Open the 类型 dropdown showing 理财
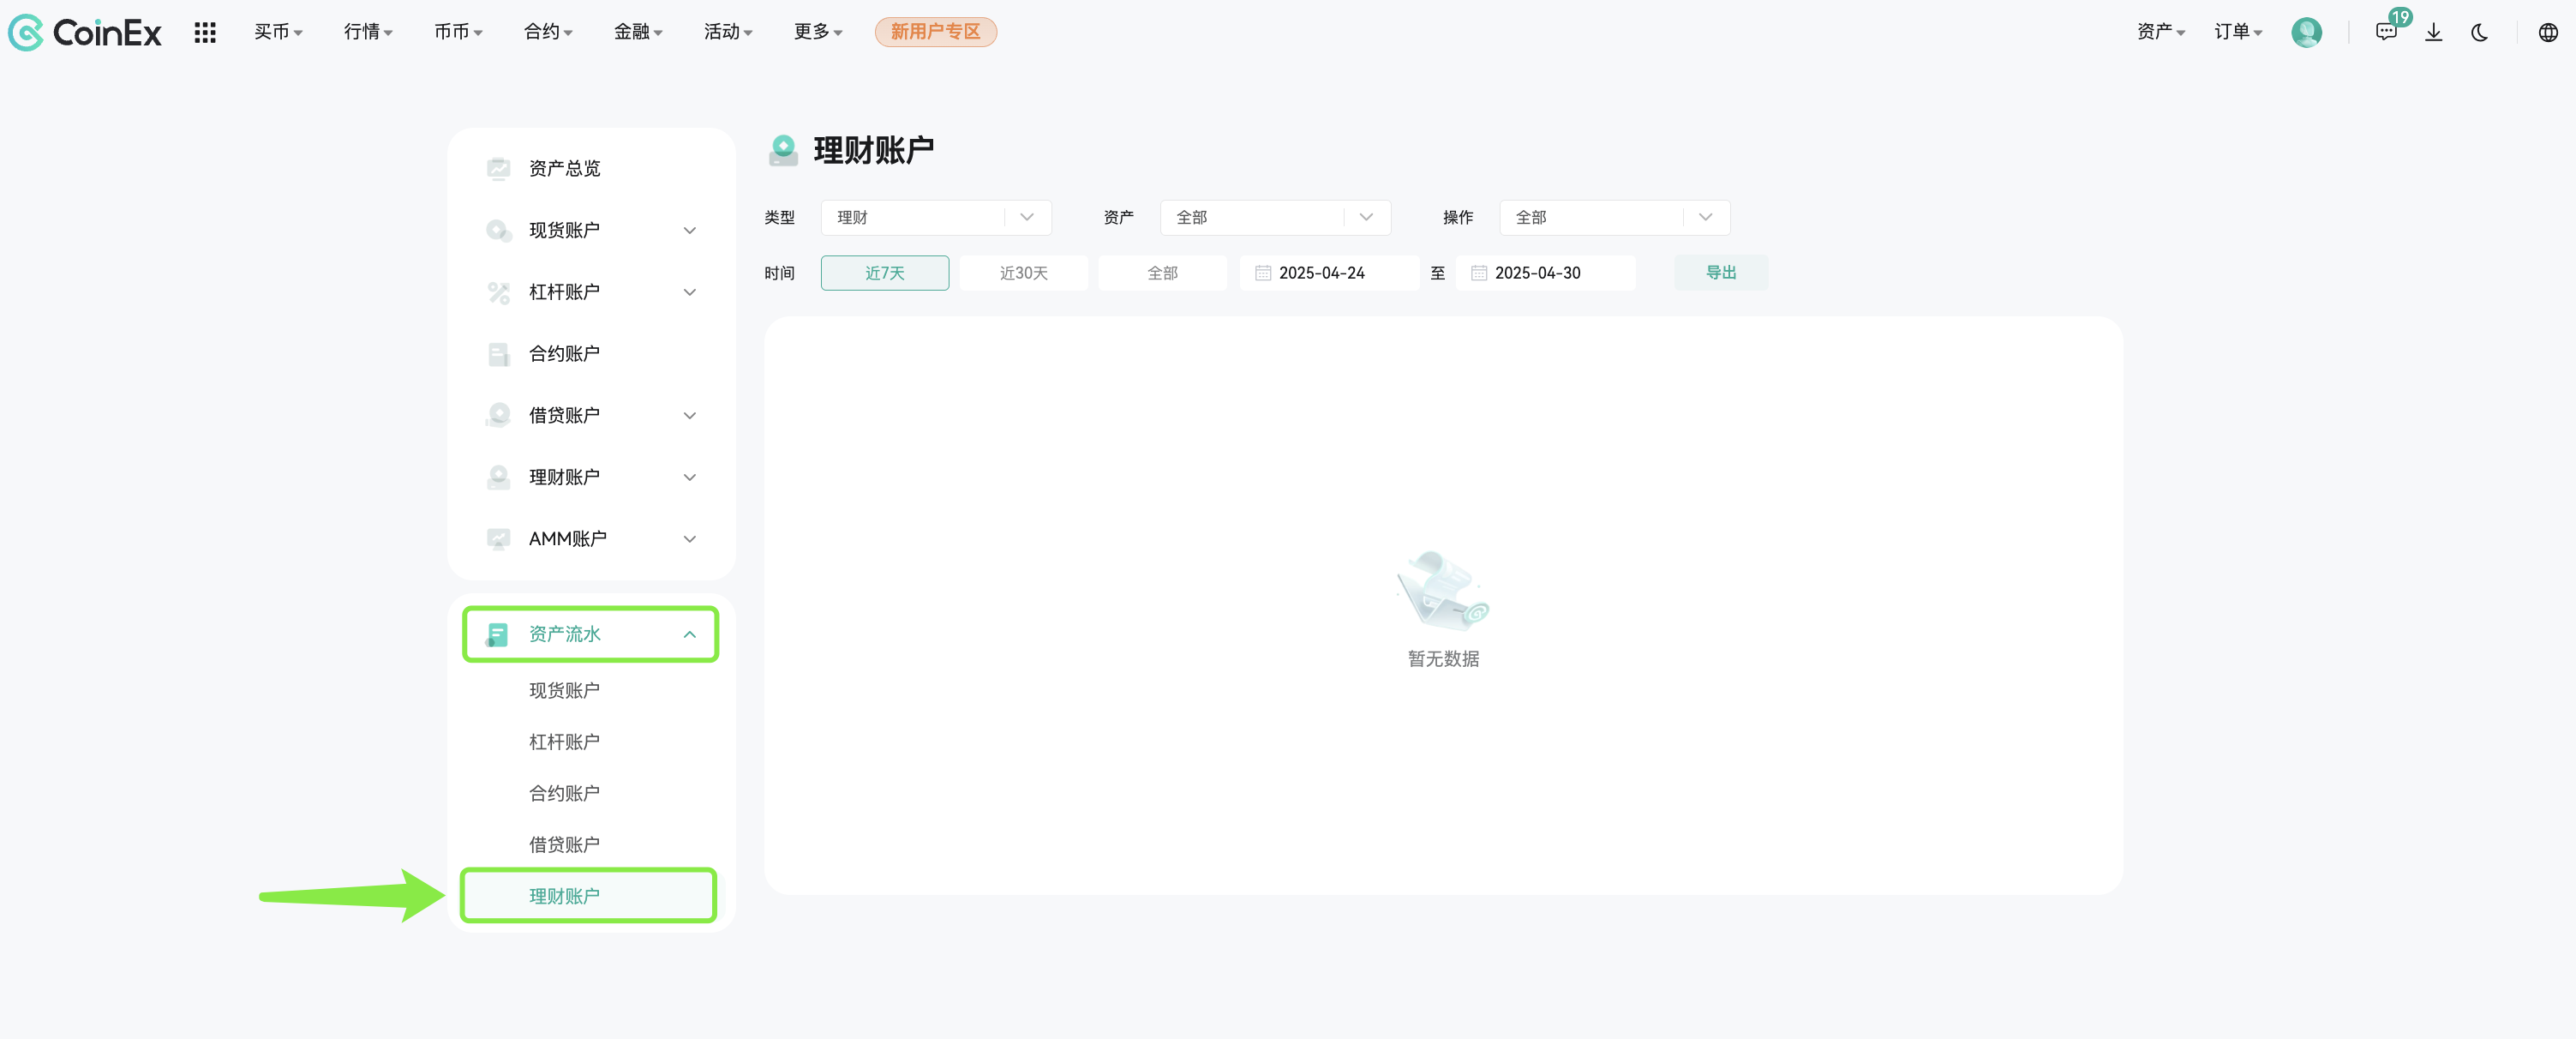Viewport: 2576px width, 1039px height. click(x=935, y=218)
